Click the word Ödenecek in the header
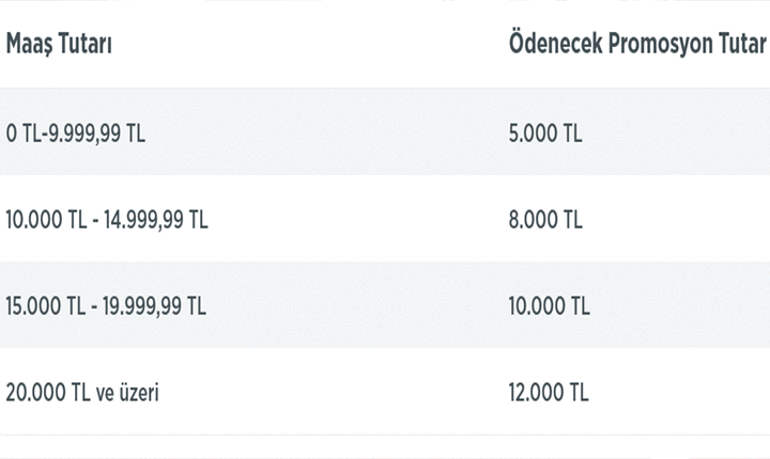 (x=554, y=45)
